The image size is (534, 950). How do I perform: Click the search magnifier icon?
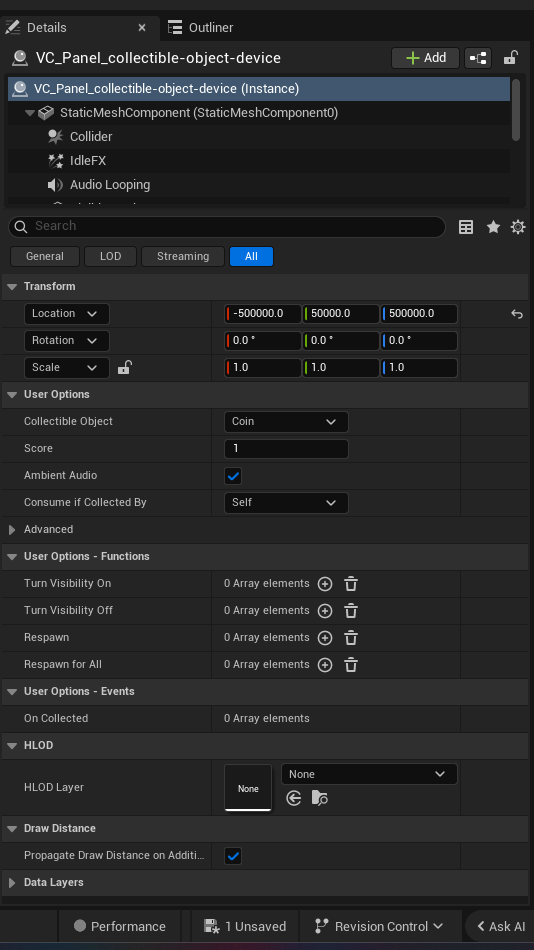coord(21,227)
